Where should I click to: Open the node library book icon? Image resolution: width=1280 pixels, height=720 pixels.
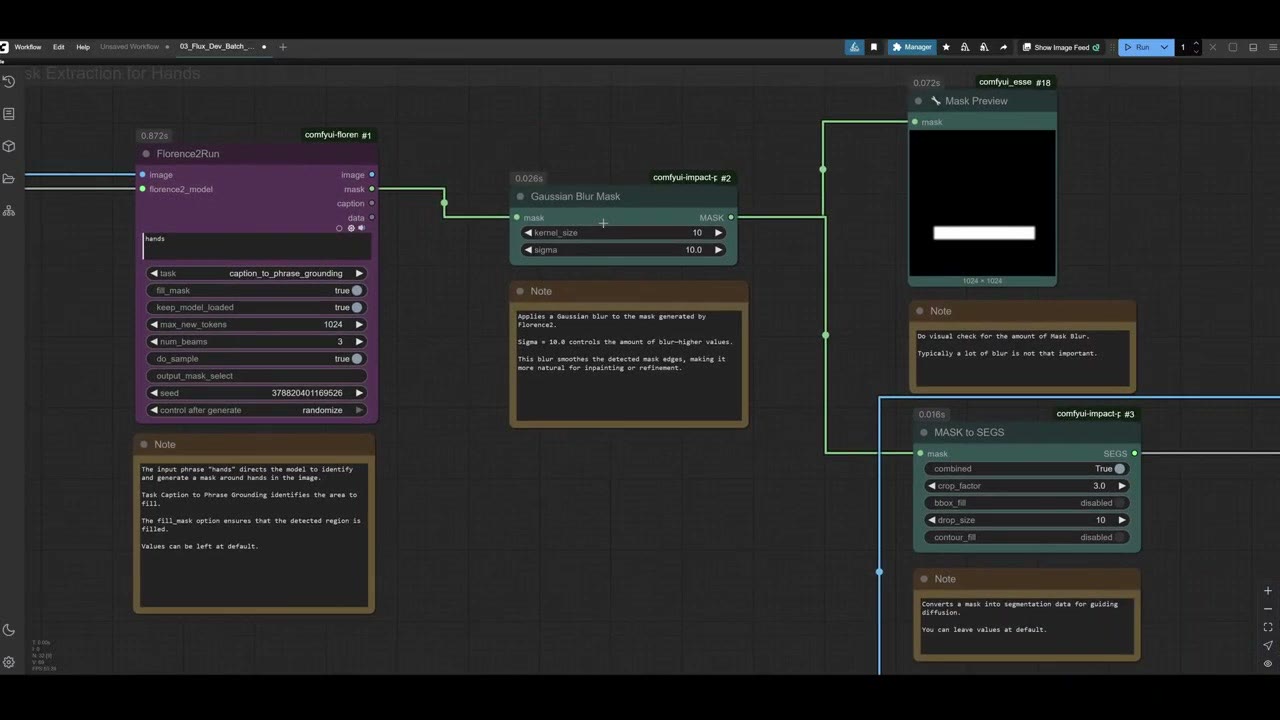click(8, 114)
